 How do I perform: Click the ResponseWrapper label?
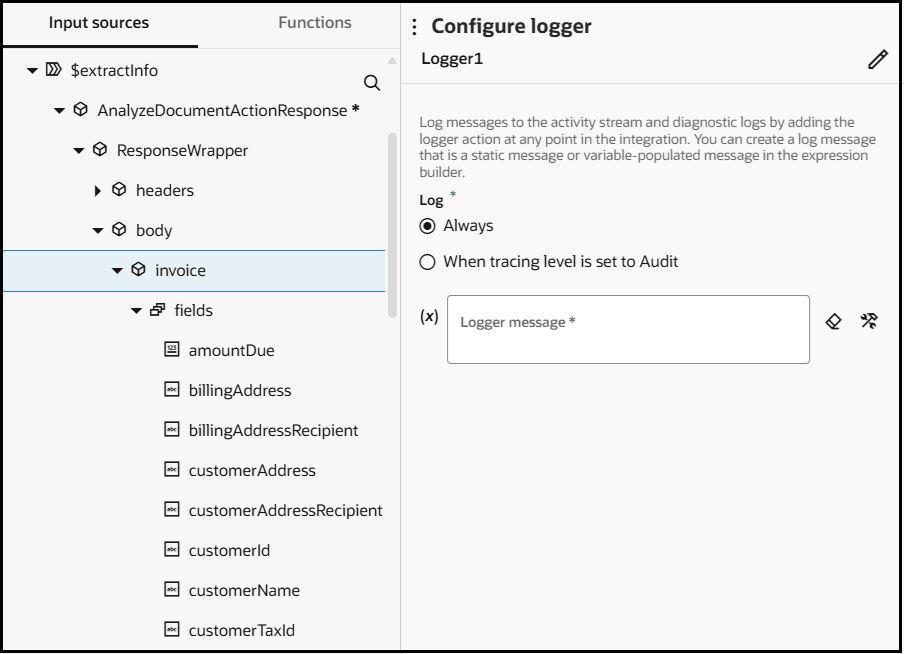(182, 151)
